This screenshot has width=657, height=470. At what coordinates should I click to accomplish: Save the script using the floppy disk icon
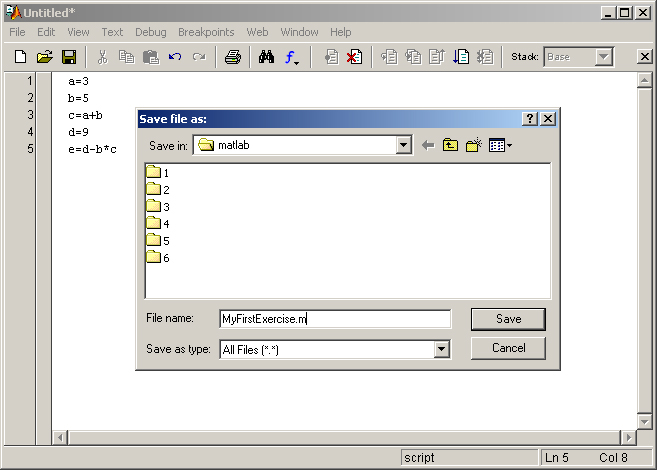point(69,57)
